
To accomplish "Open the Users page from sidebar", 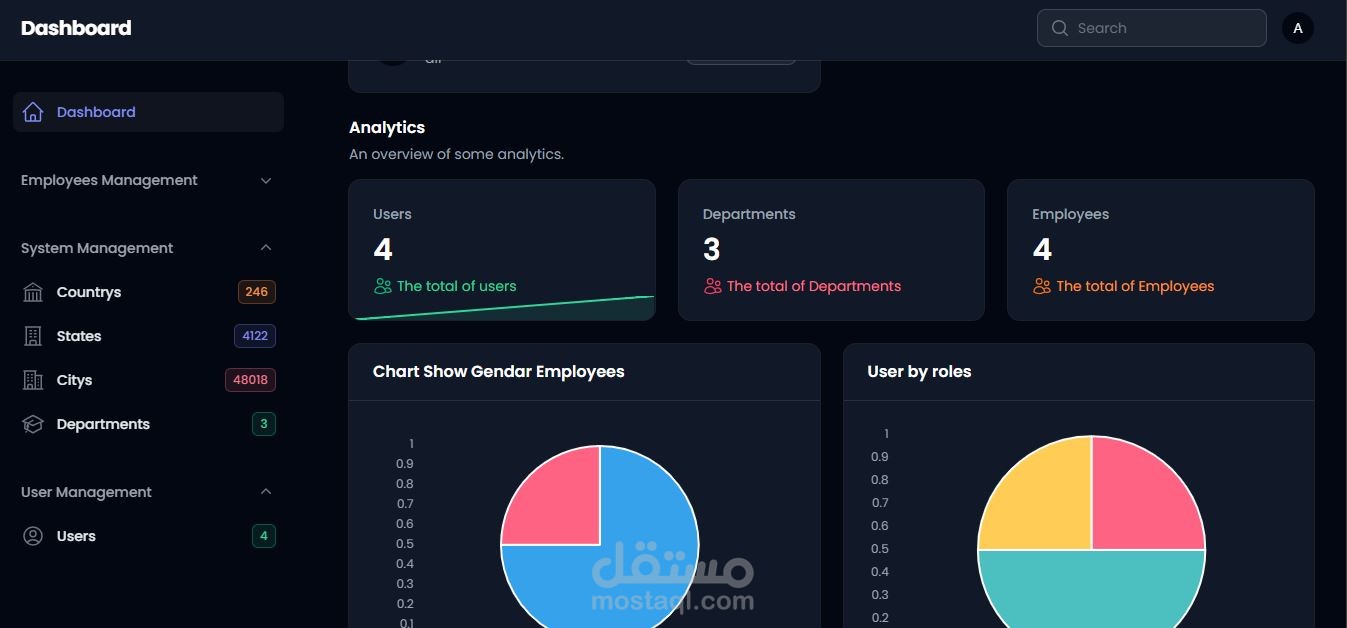I will (148, 536).
